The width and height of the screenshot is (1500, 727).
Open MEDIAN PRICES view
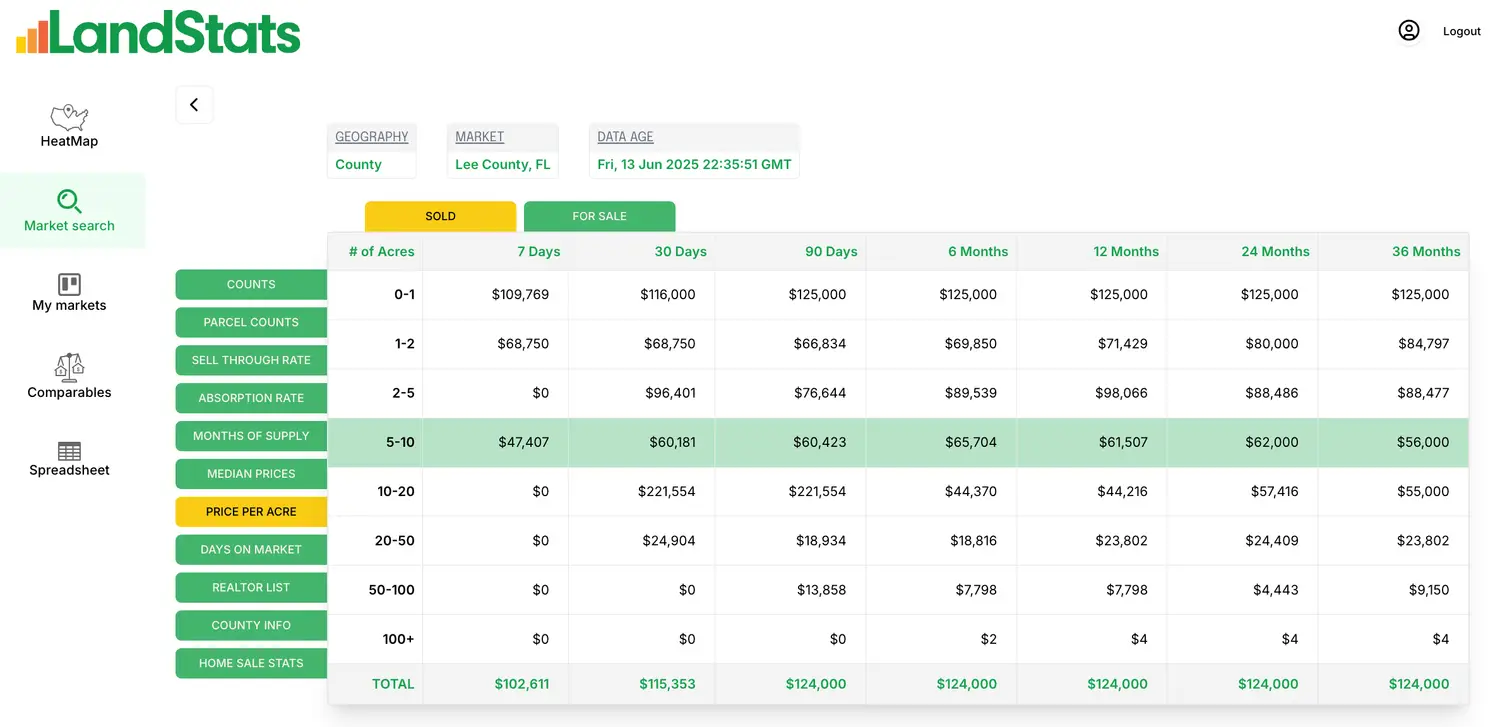click(x=251, y=473)
